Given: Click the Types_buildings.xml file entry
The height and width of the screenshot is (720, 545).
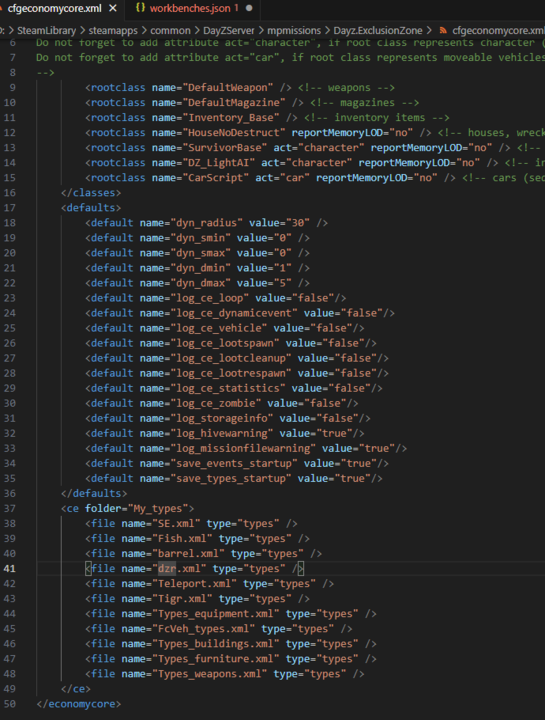Looking at the screenshot, I should 230,644.
